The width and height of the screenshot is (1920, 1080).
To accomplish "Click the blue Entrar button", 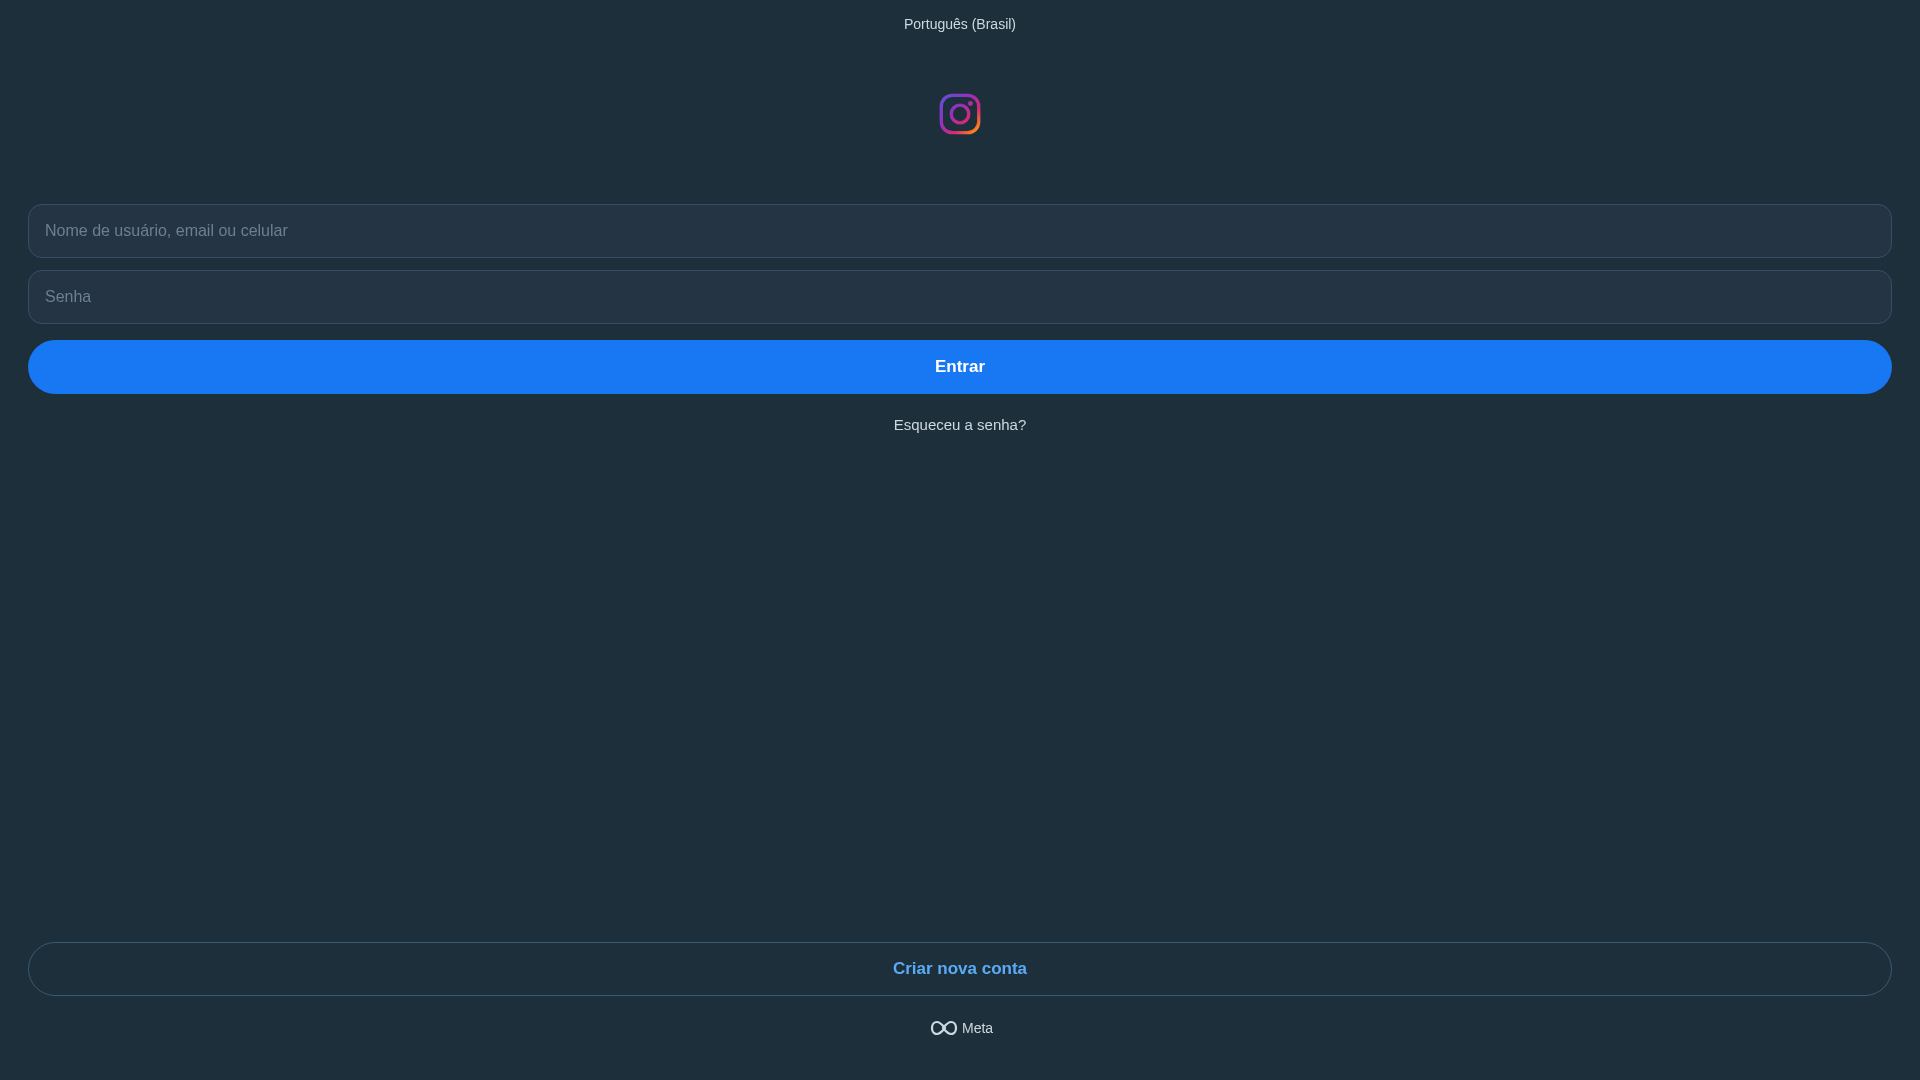I will 960,367.
